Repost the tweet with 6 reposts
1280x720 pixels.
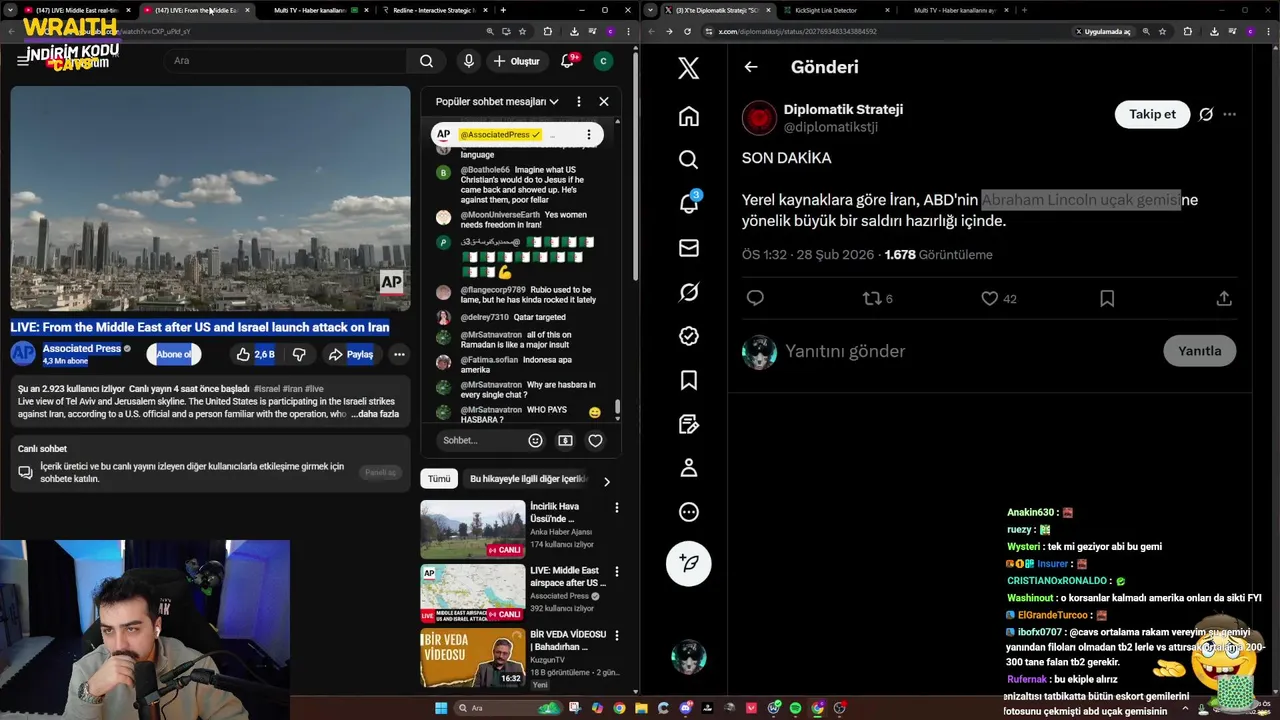(x=878, y=298)
